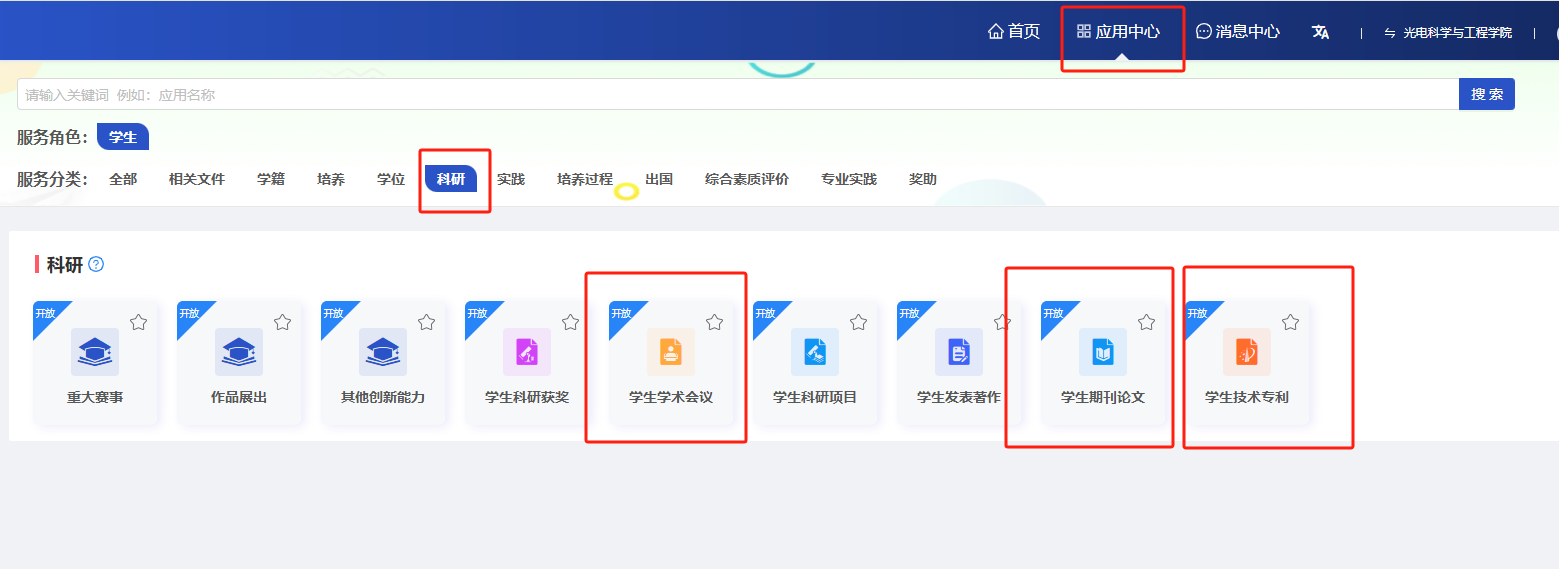Open the 学生学术会议 app icon

(x=671, y=352)
